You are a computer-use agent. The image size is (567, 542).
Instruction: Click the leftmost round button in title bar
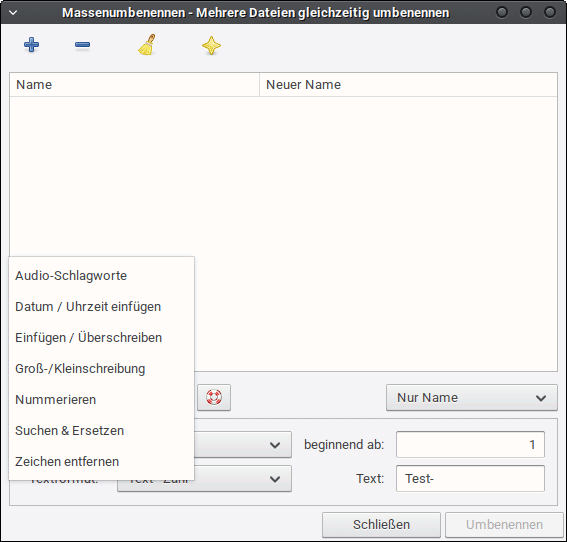click(502, 12)
